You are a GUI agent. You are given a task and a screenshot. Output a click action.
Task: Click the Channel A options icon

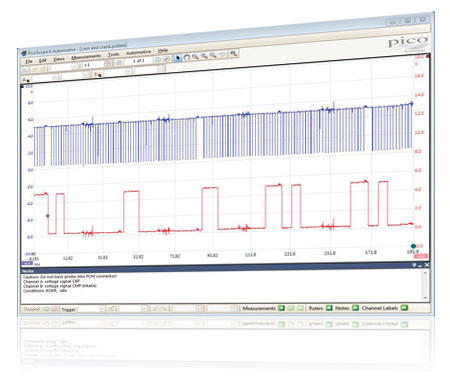tap(26, 80)
